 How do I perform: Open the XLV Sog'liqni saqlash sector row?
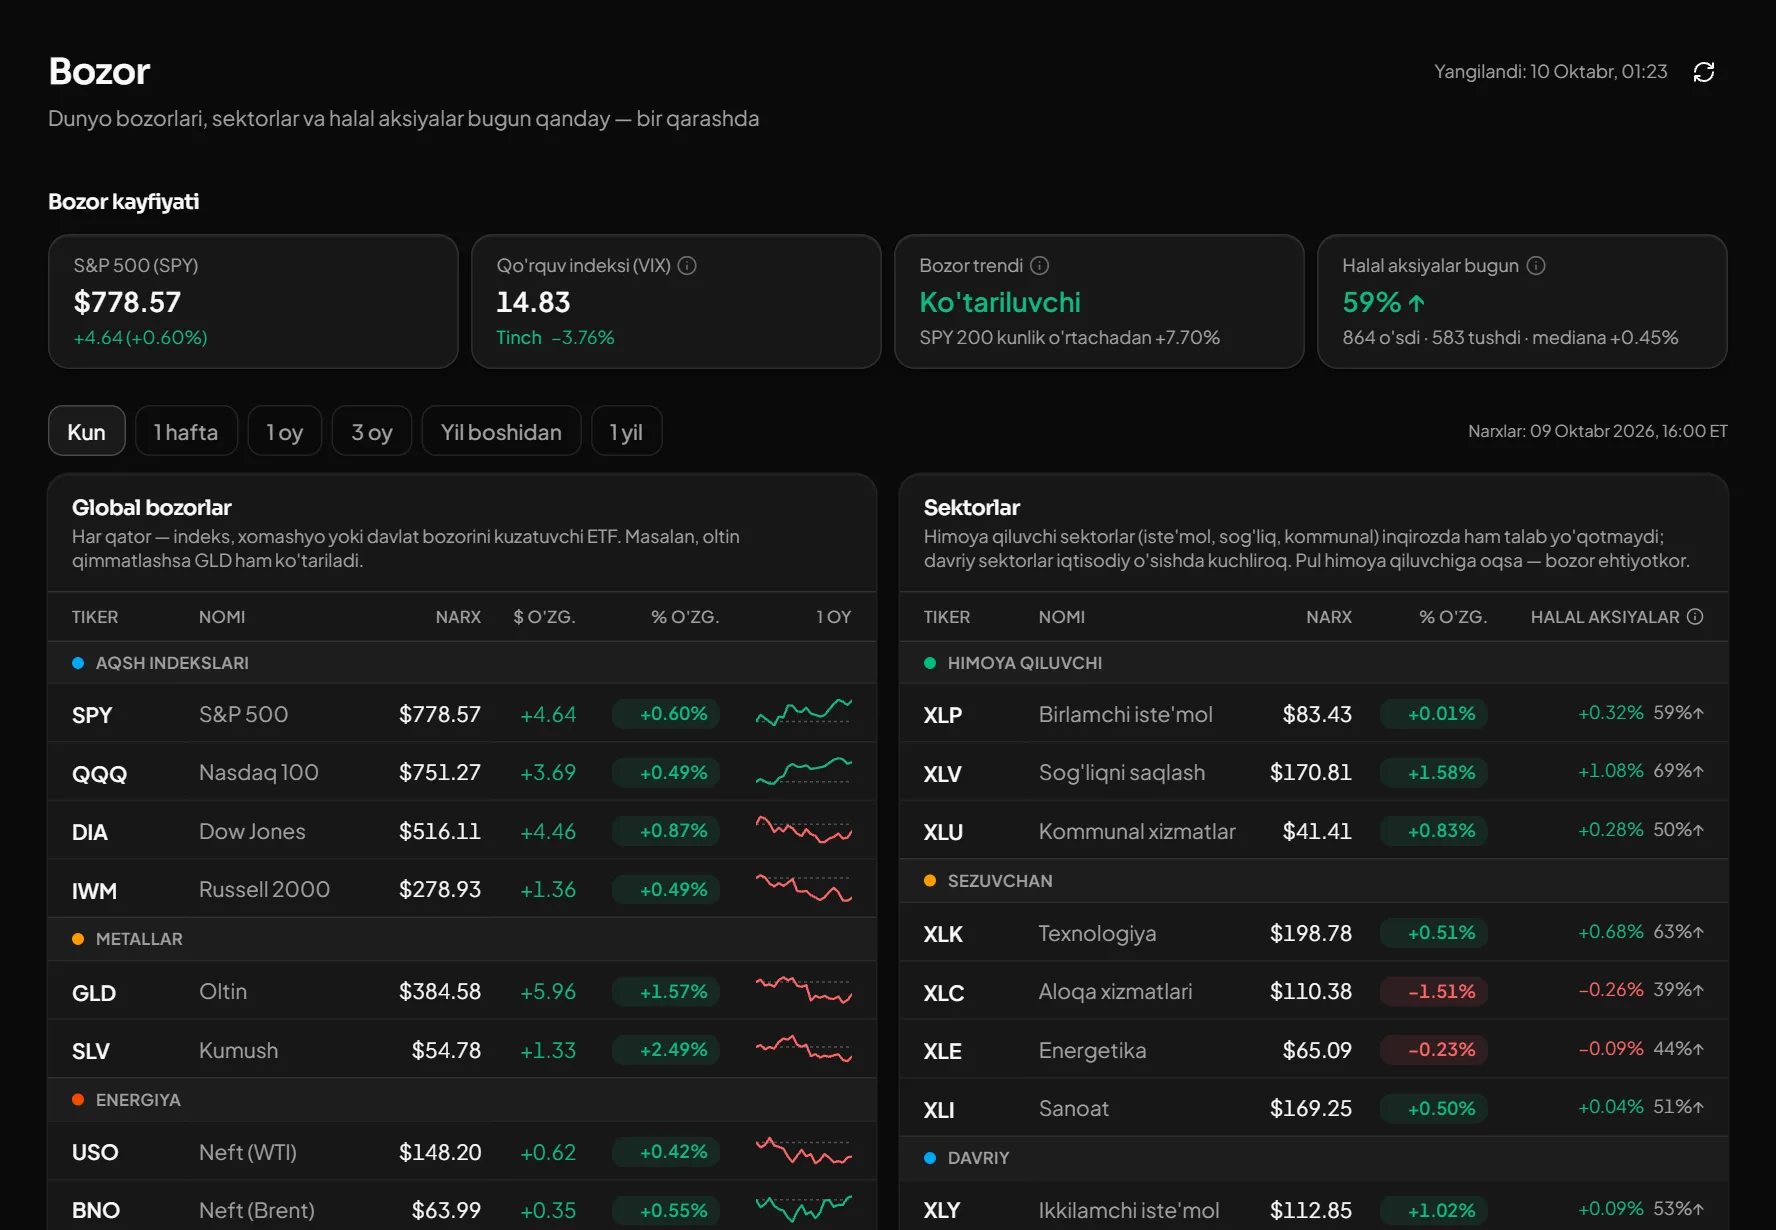coord(1314,773)
